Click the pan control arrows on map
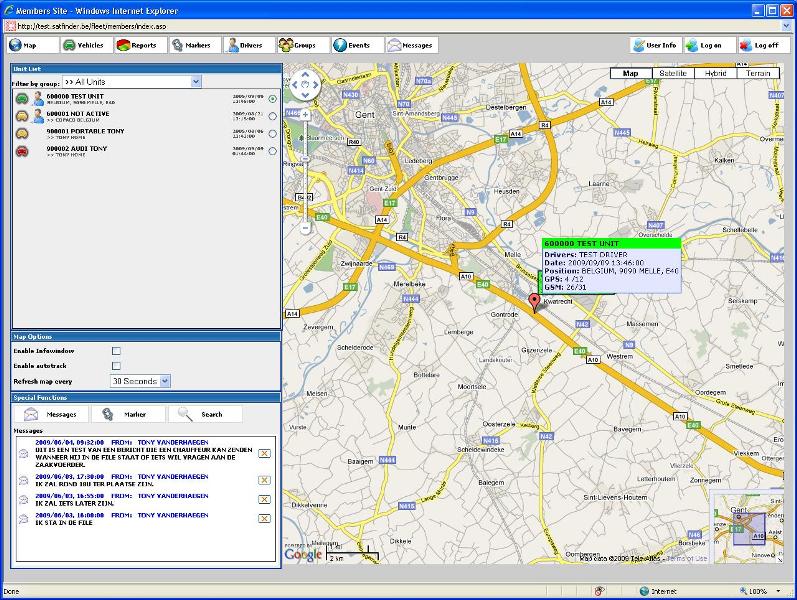This screenshot has width=797, height=600. click(305, 85)
